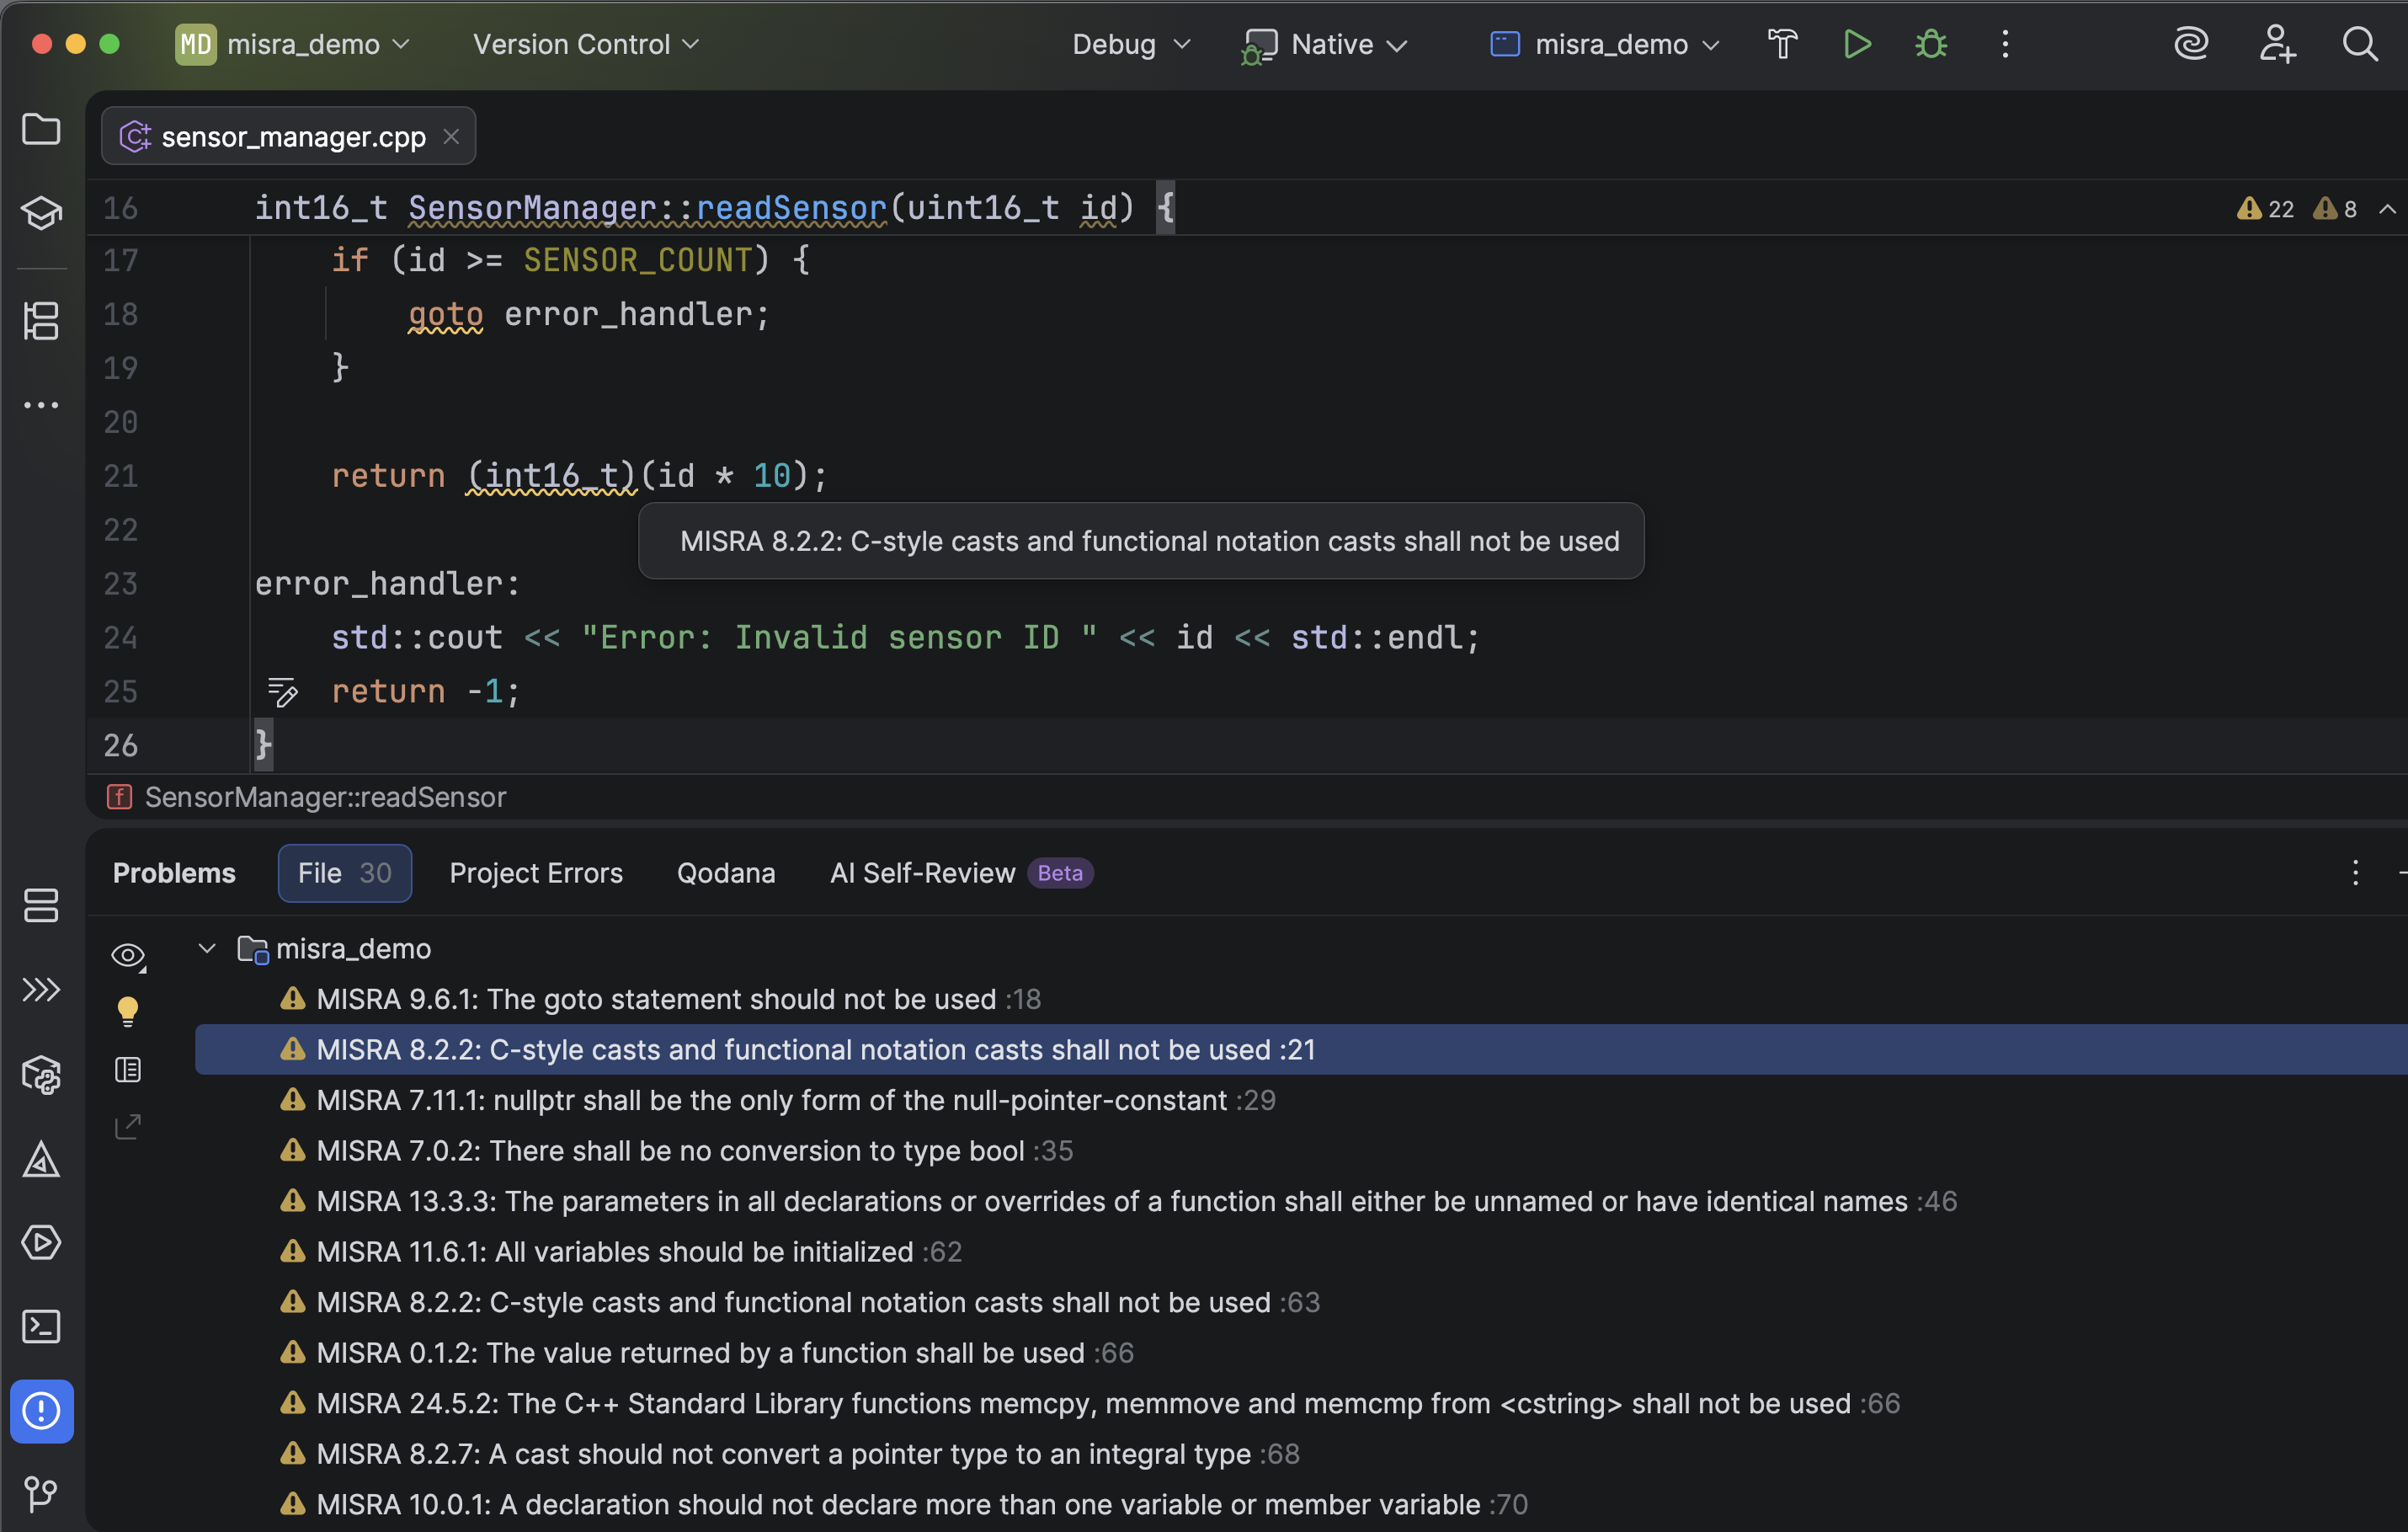Image resolution: width=2408 pixels, height=1532 pixels.
Task: Open the AI Assistant spiral icon
Action: point(2191,44)
